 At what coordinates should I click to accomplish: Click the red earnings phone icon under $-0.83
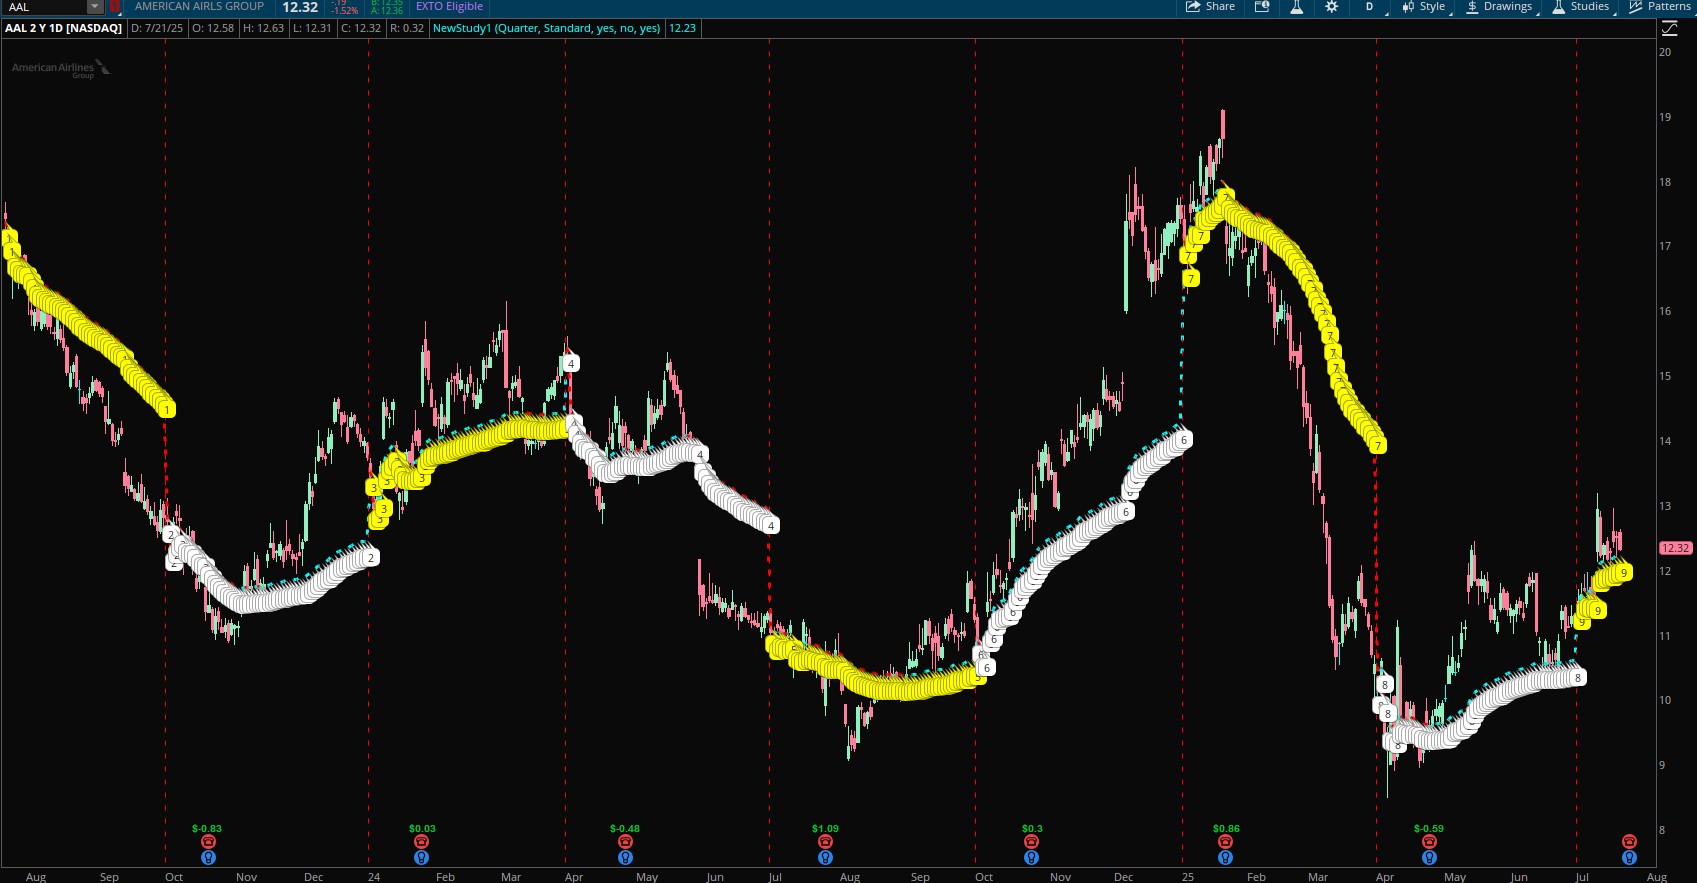[x=208, y=842]
